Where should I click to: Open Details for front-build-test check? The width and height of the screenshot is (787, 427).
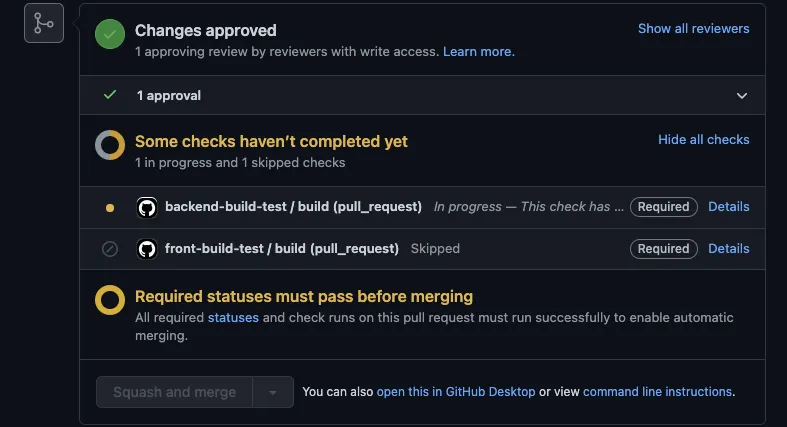click(x=728, y=249)
